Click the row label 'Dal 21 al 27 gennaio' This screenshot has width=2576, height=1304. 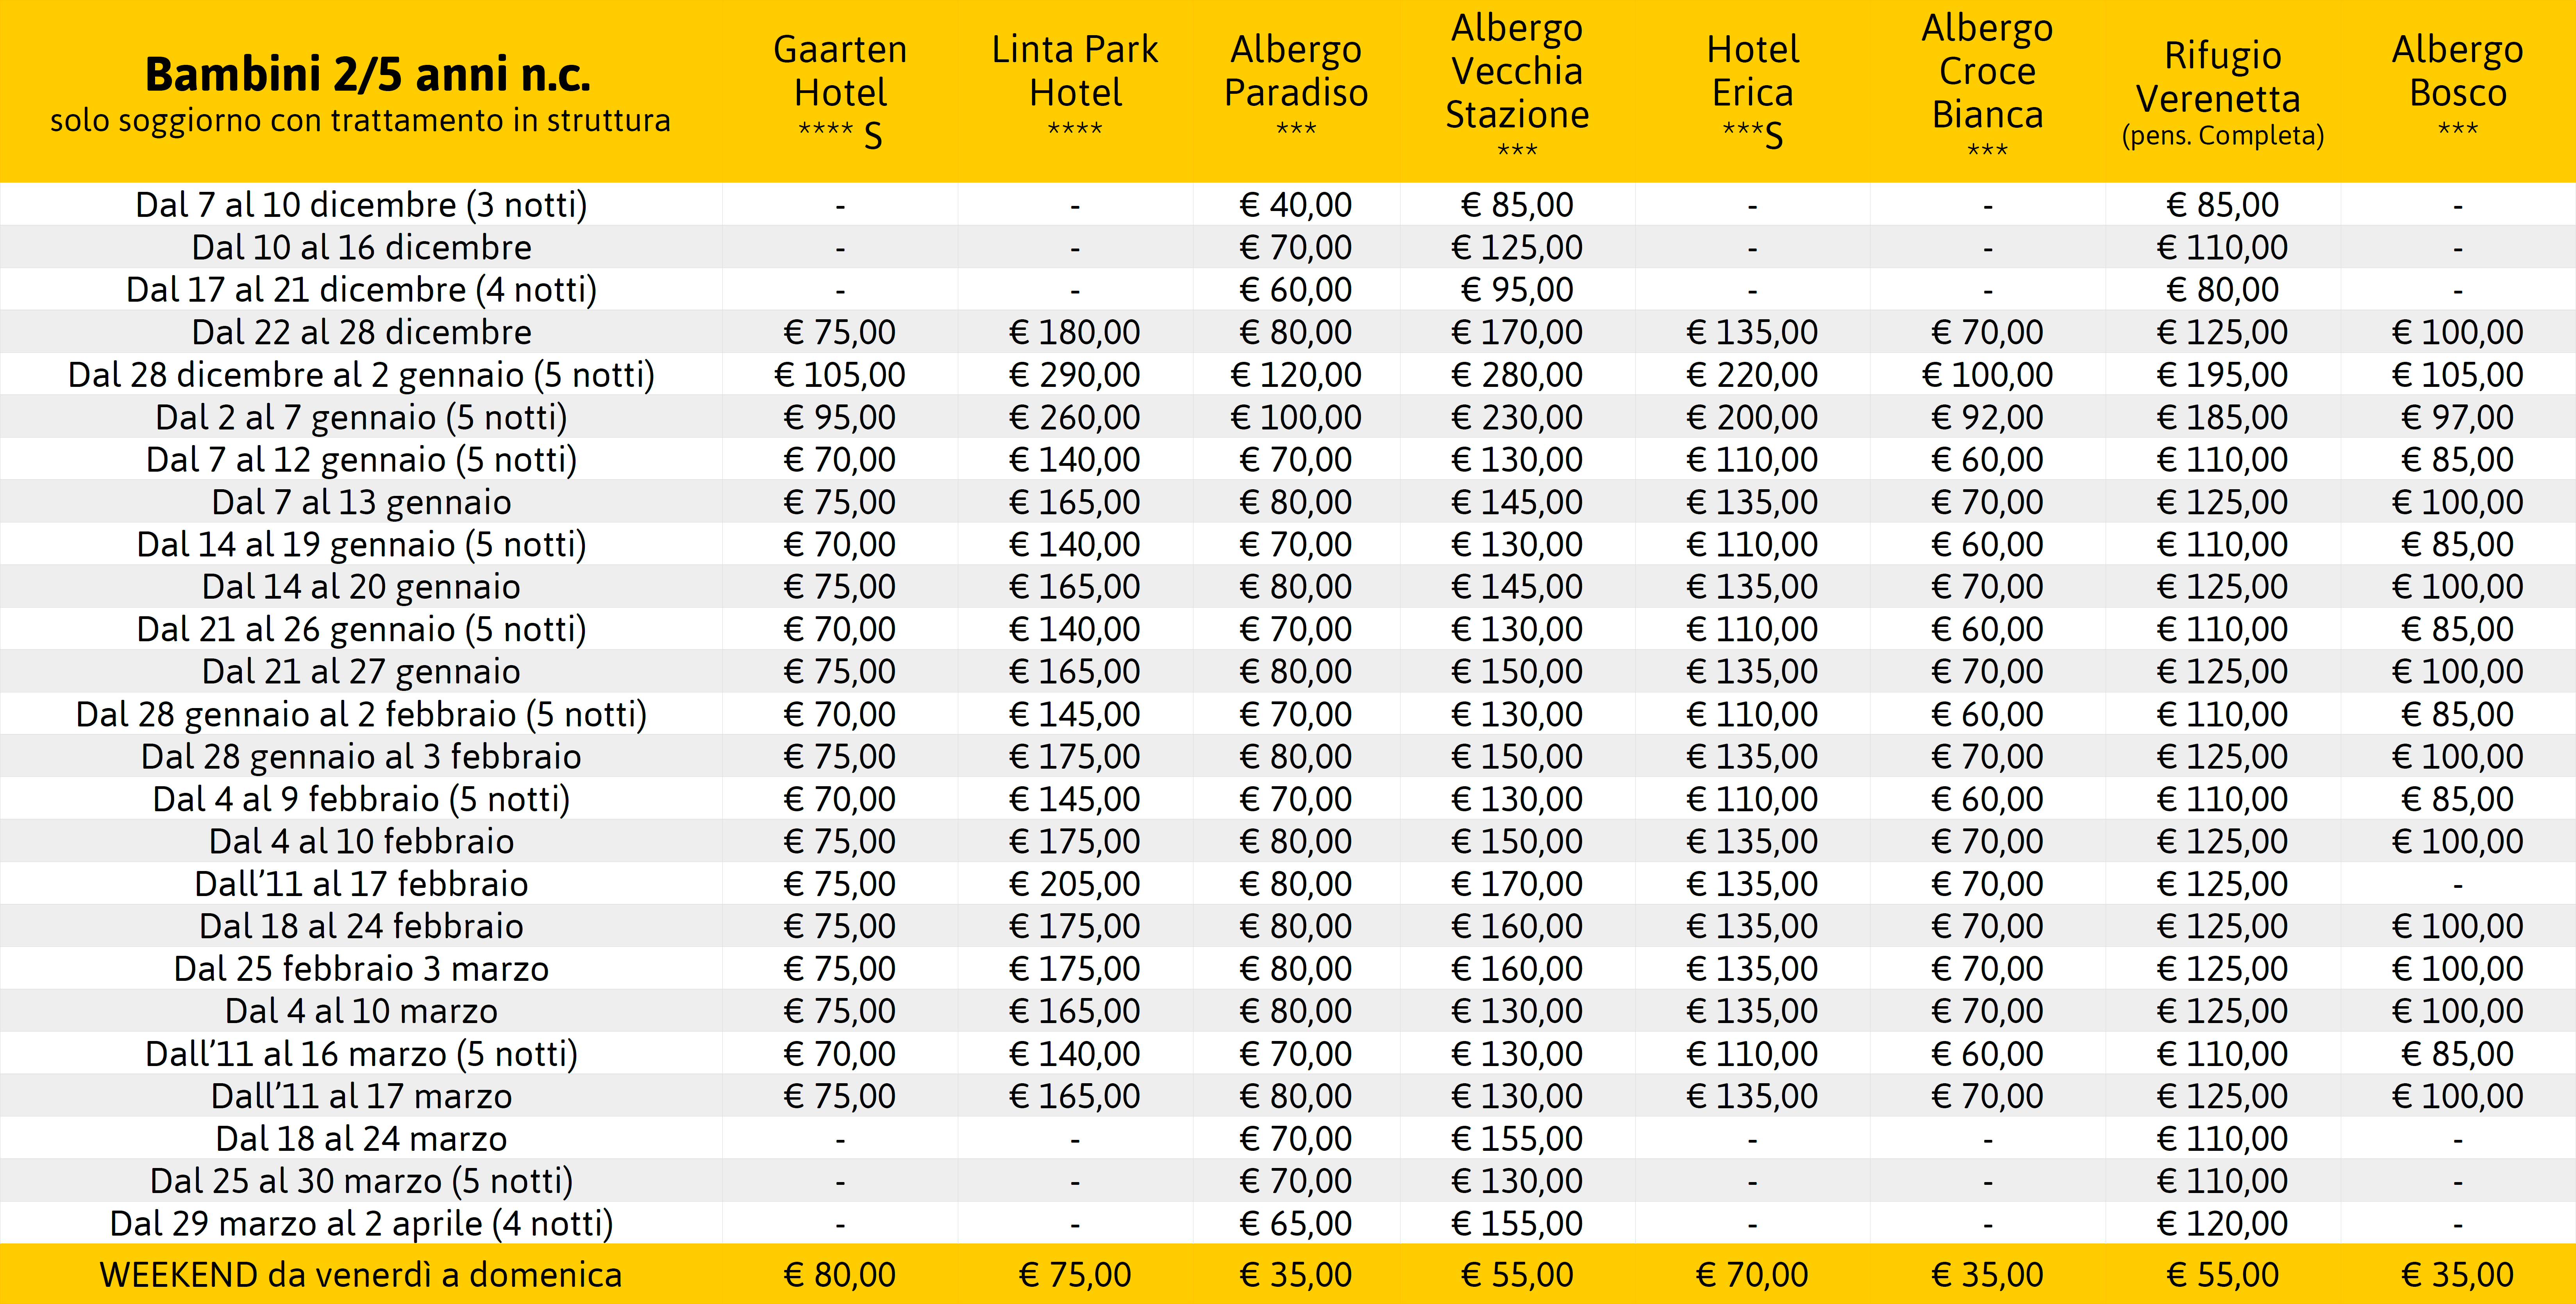point(361,672)
